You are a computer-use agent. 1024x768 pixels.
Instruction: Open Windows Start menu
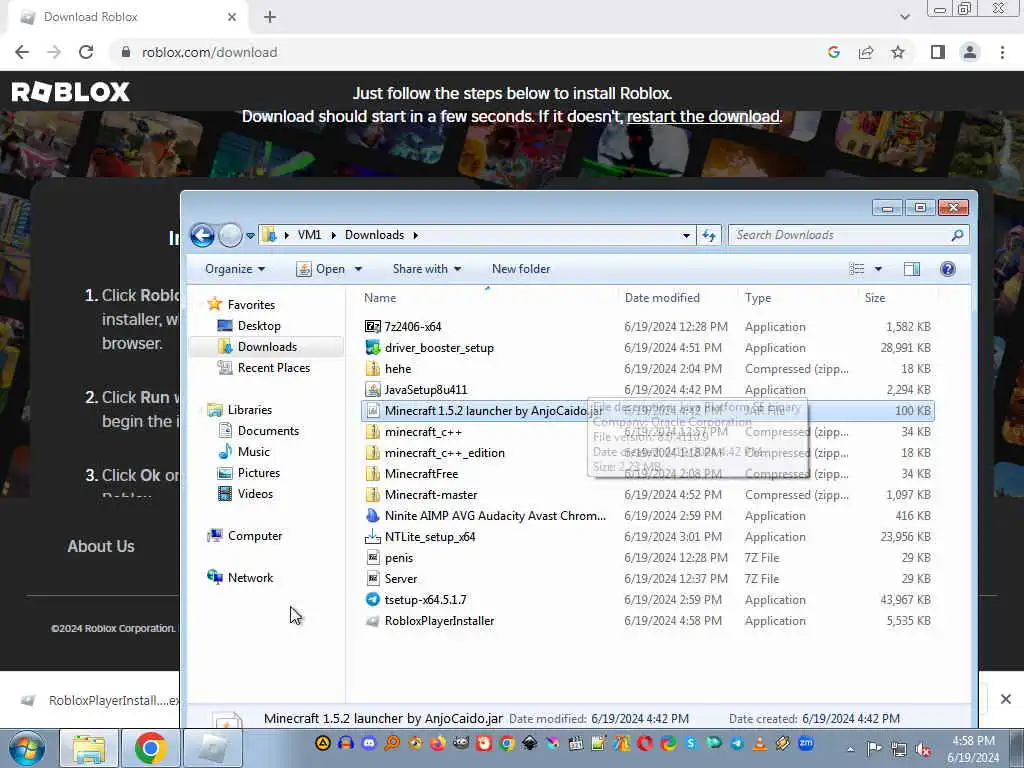coord(27,748)
